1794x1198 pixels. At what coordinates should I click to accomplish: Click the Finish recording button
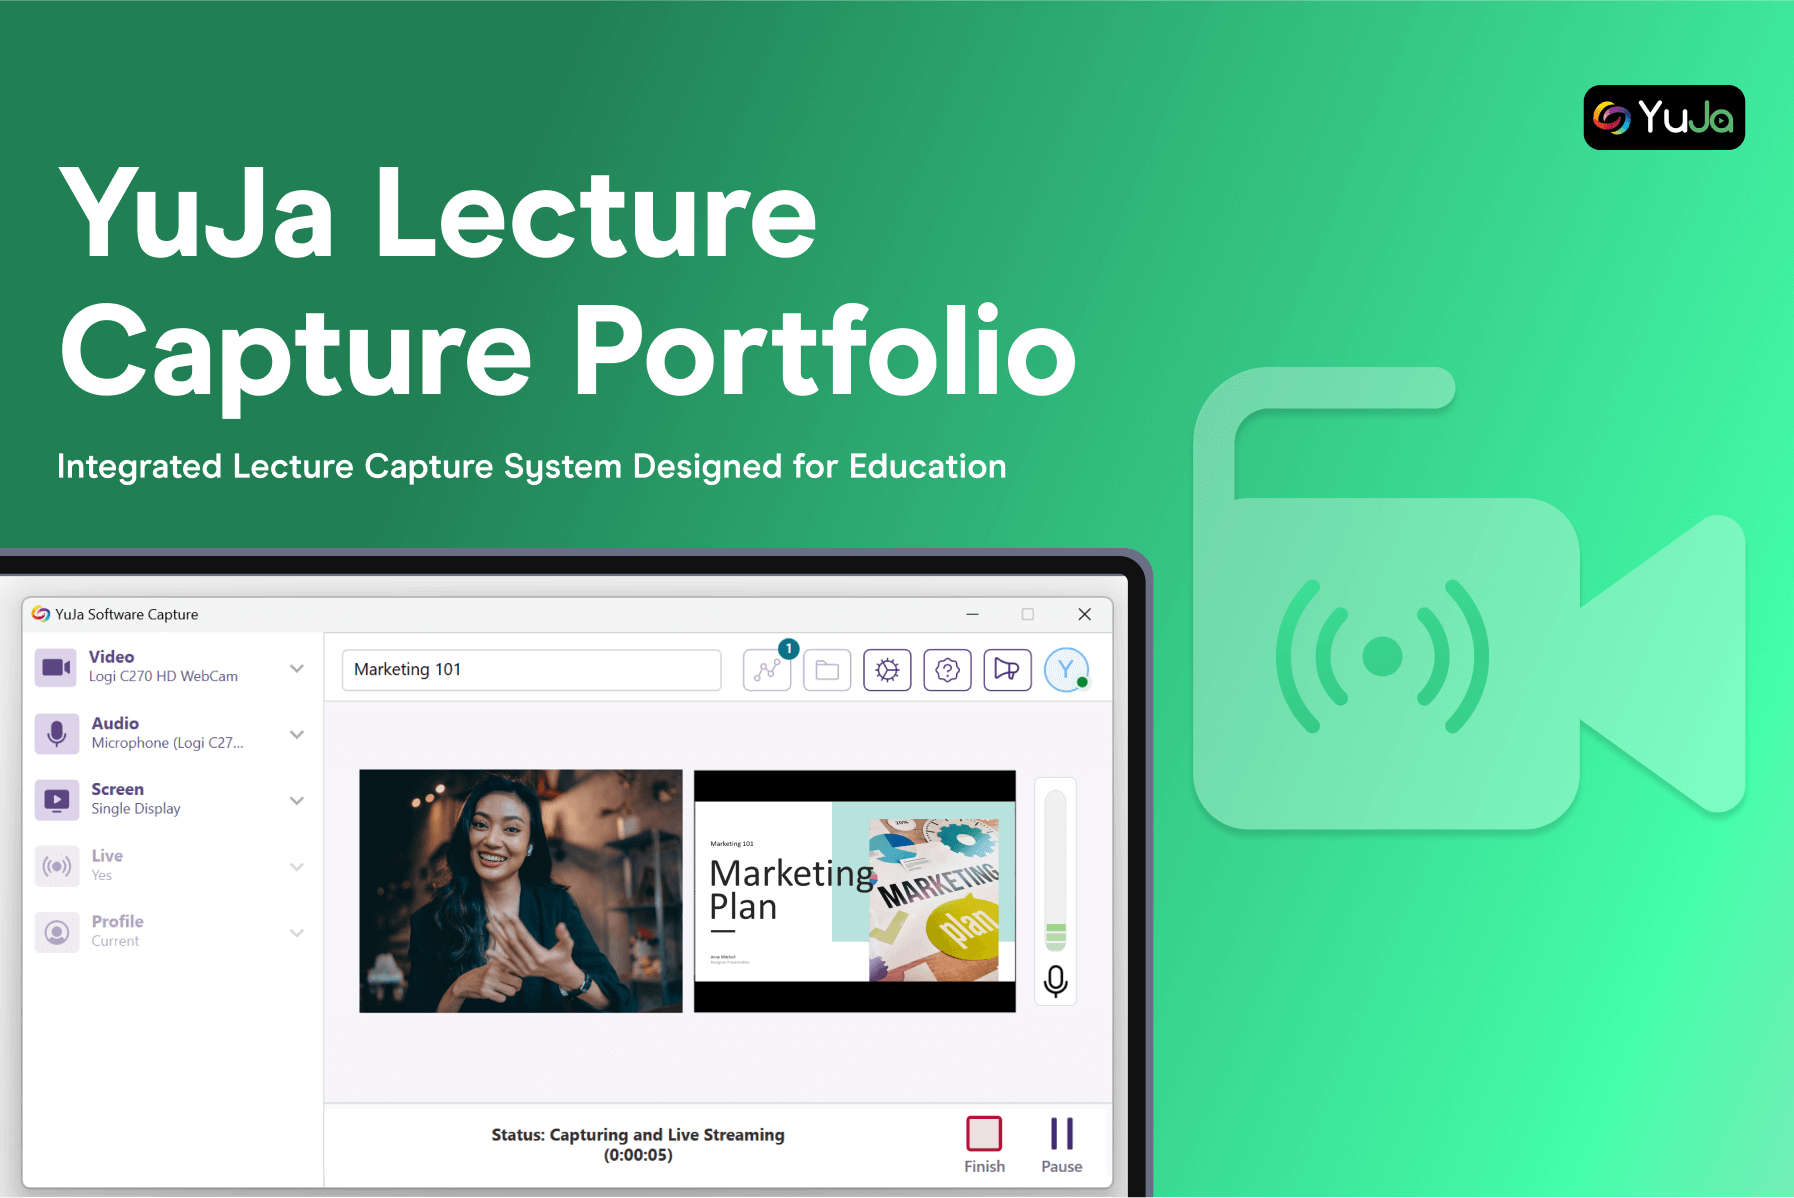click(984, 1145)
